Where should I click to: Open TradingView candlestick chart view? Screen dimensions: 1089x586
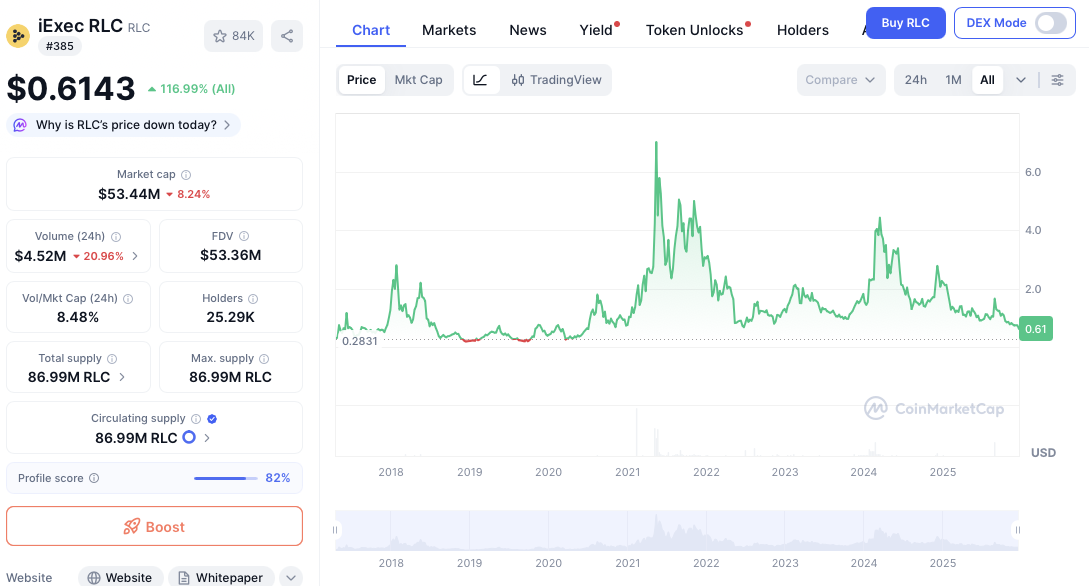tap(556, 80)
